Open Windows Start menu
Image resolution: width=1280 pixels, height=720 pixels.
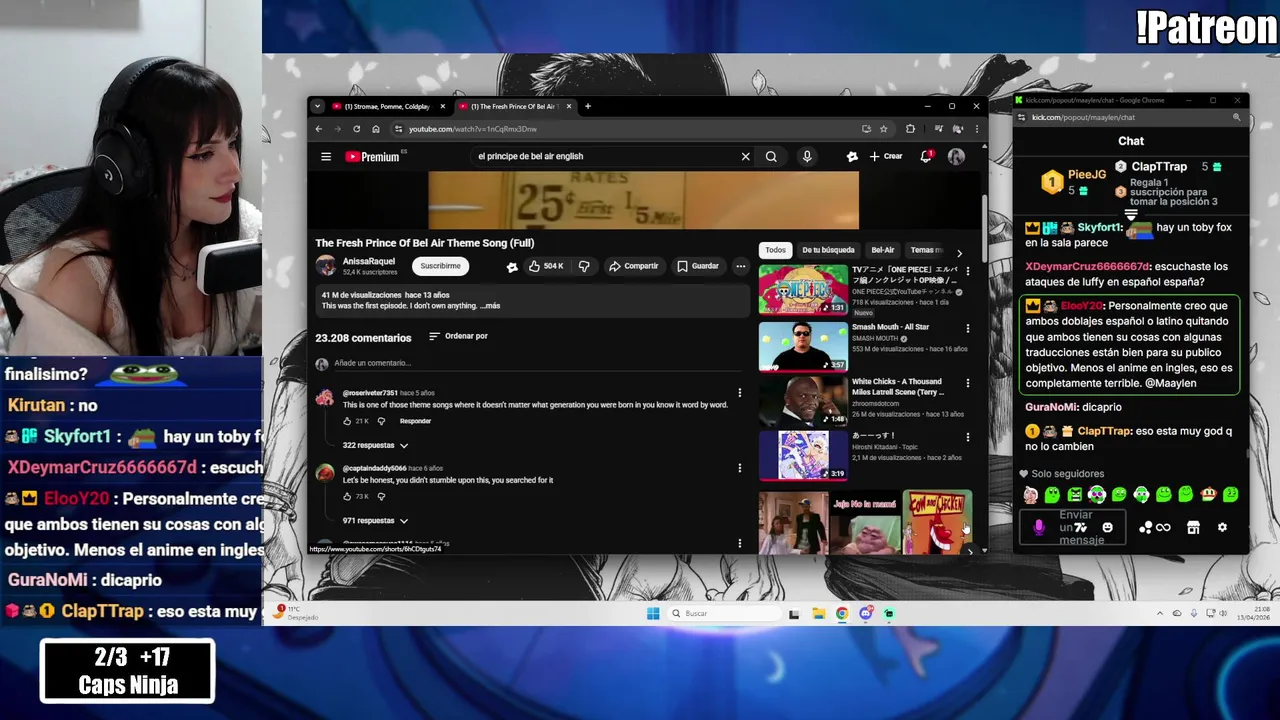tap(653, 614)
